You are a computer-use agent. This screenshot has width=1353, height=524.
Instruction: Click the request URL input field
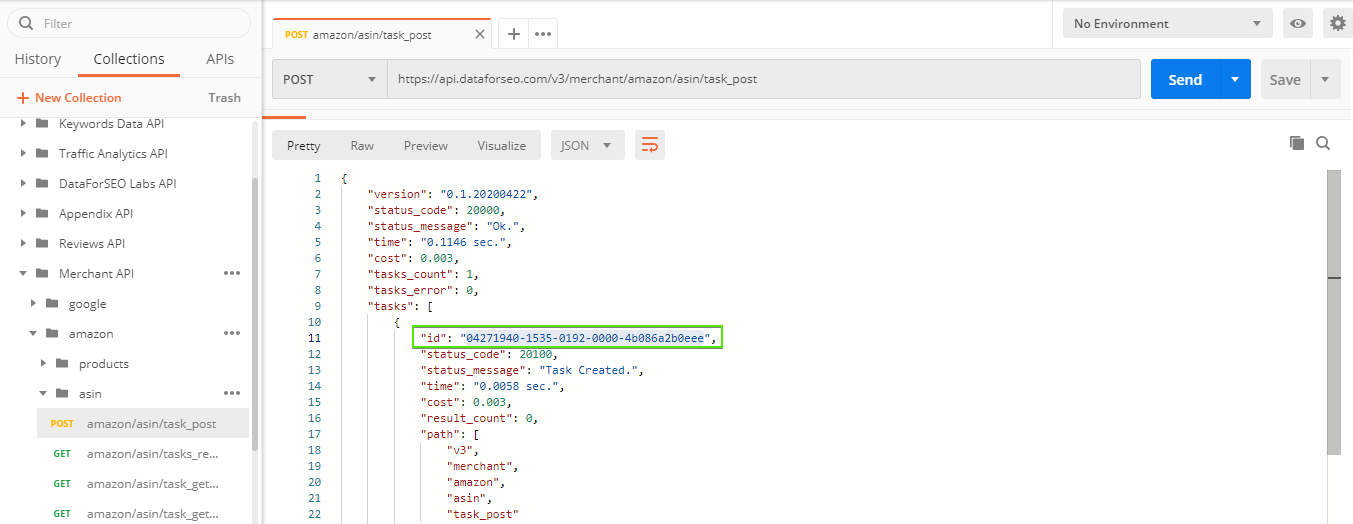pyautogui.click(x=764, y=79)
